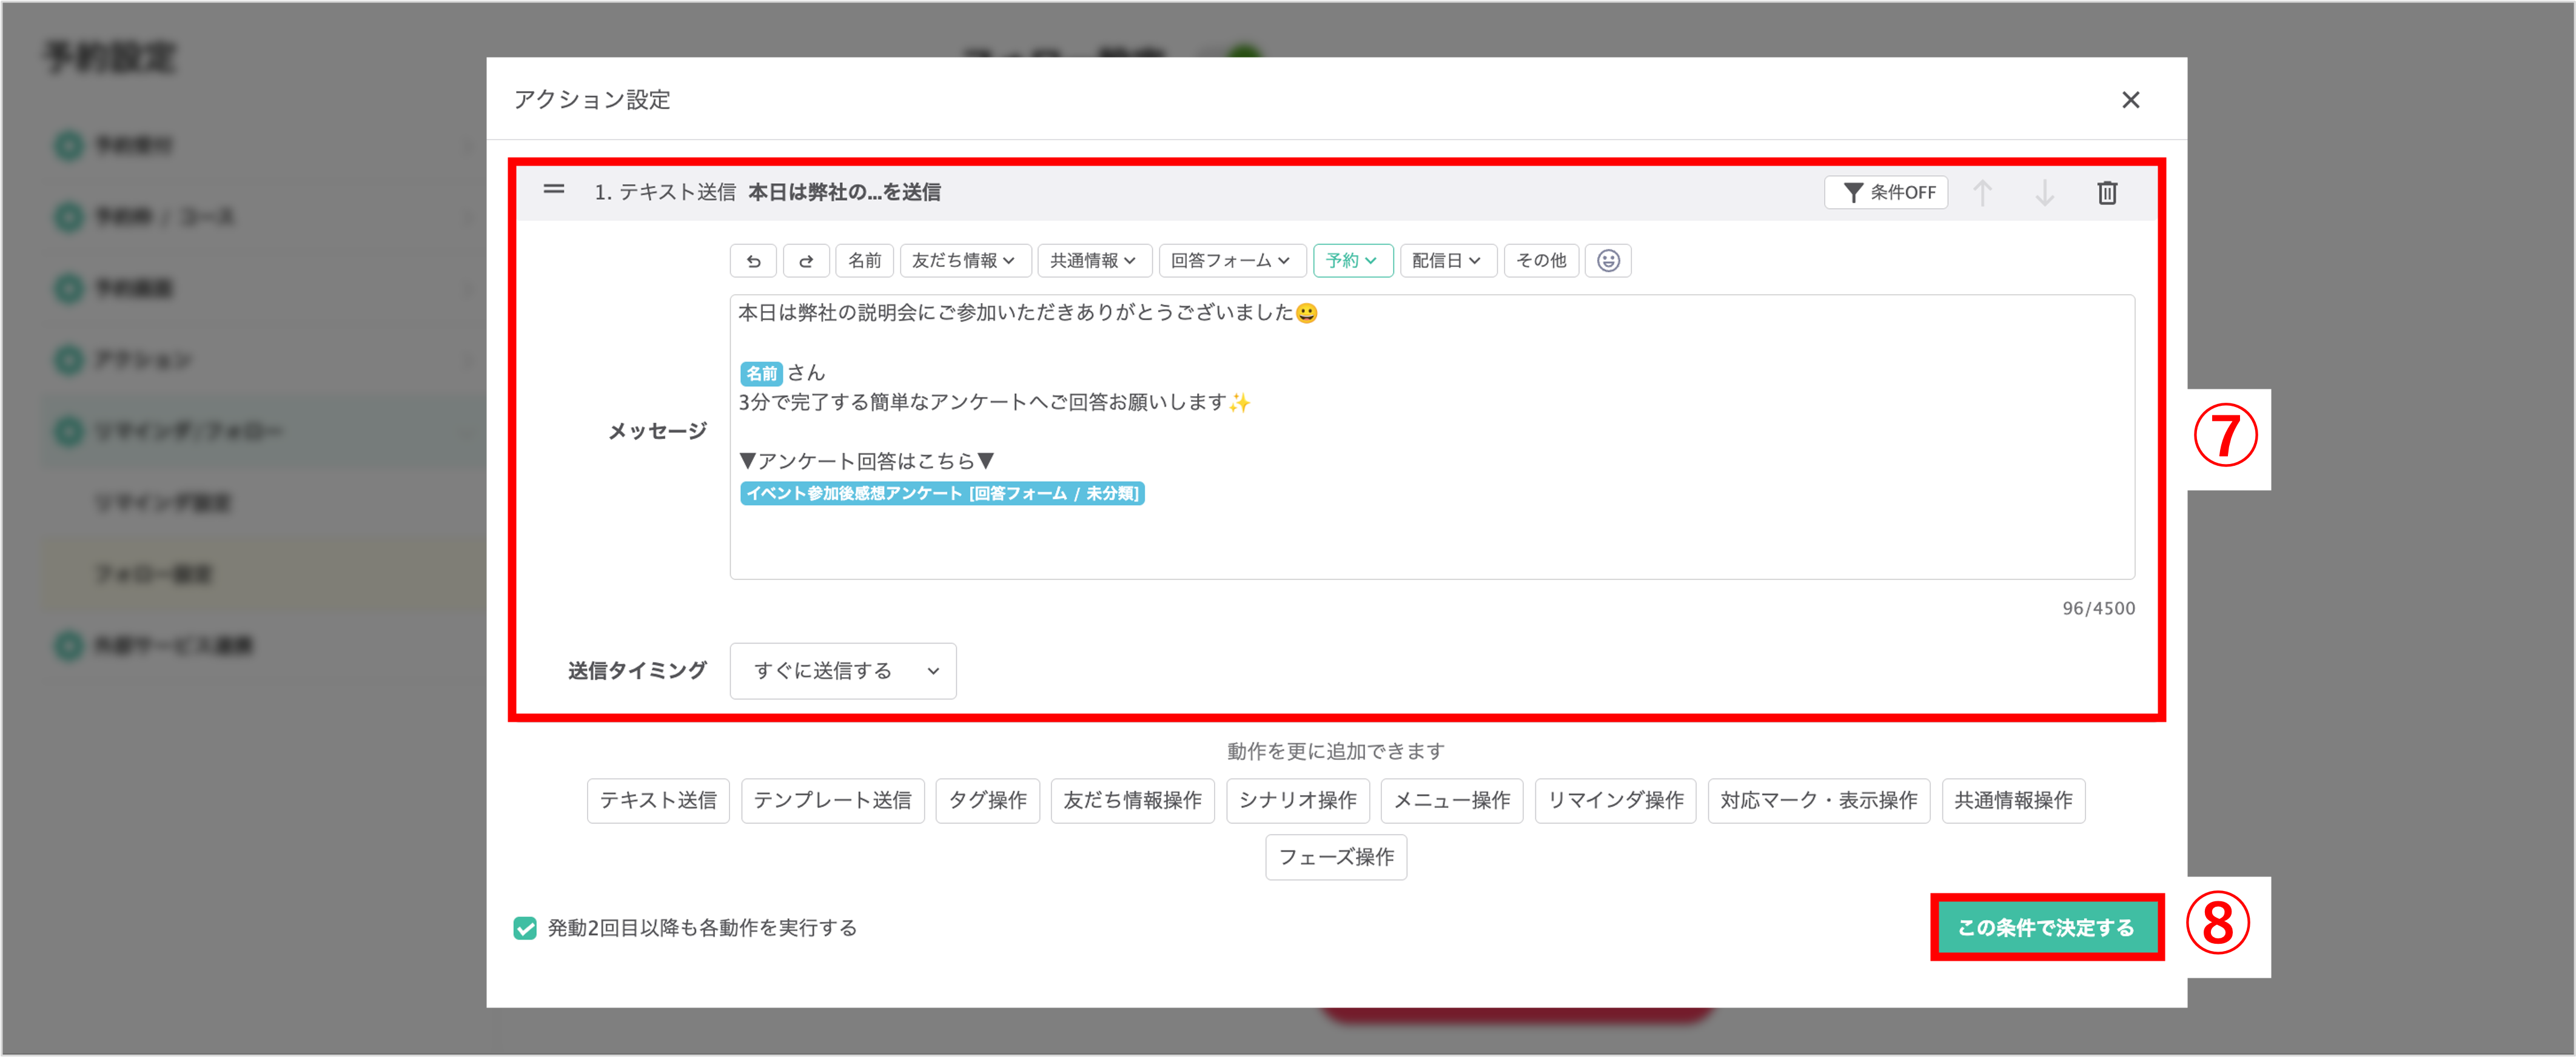Toggle the 条件OFF filter button
Viewport: 2576px width, 1059px height.
click(x=1886, y=192)
